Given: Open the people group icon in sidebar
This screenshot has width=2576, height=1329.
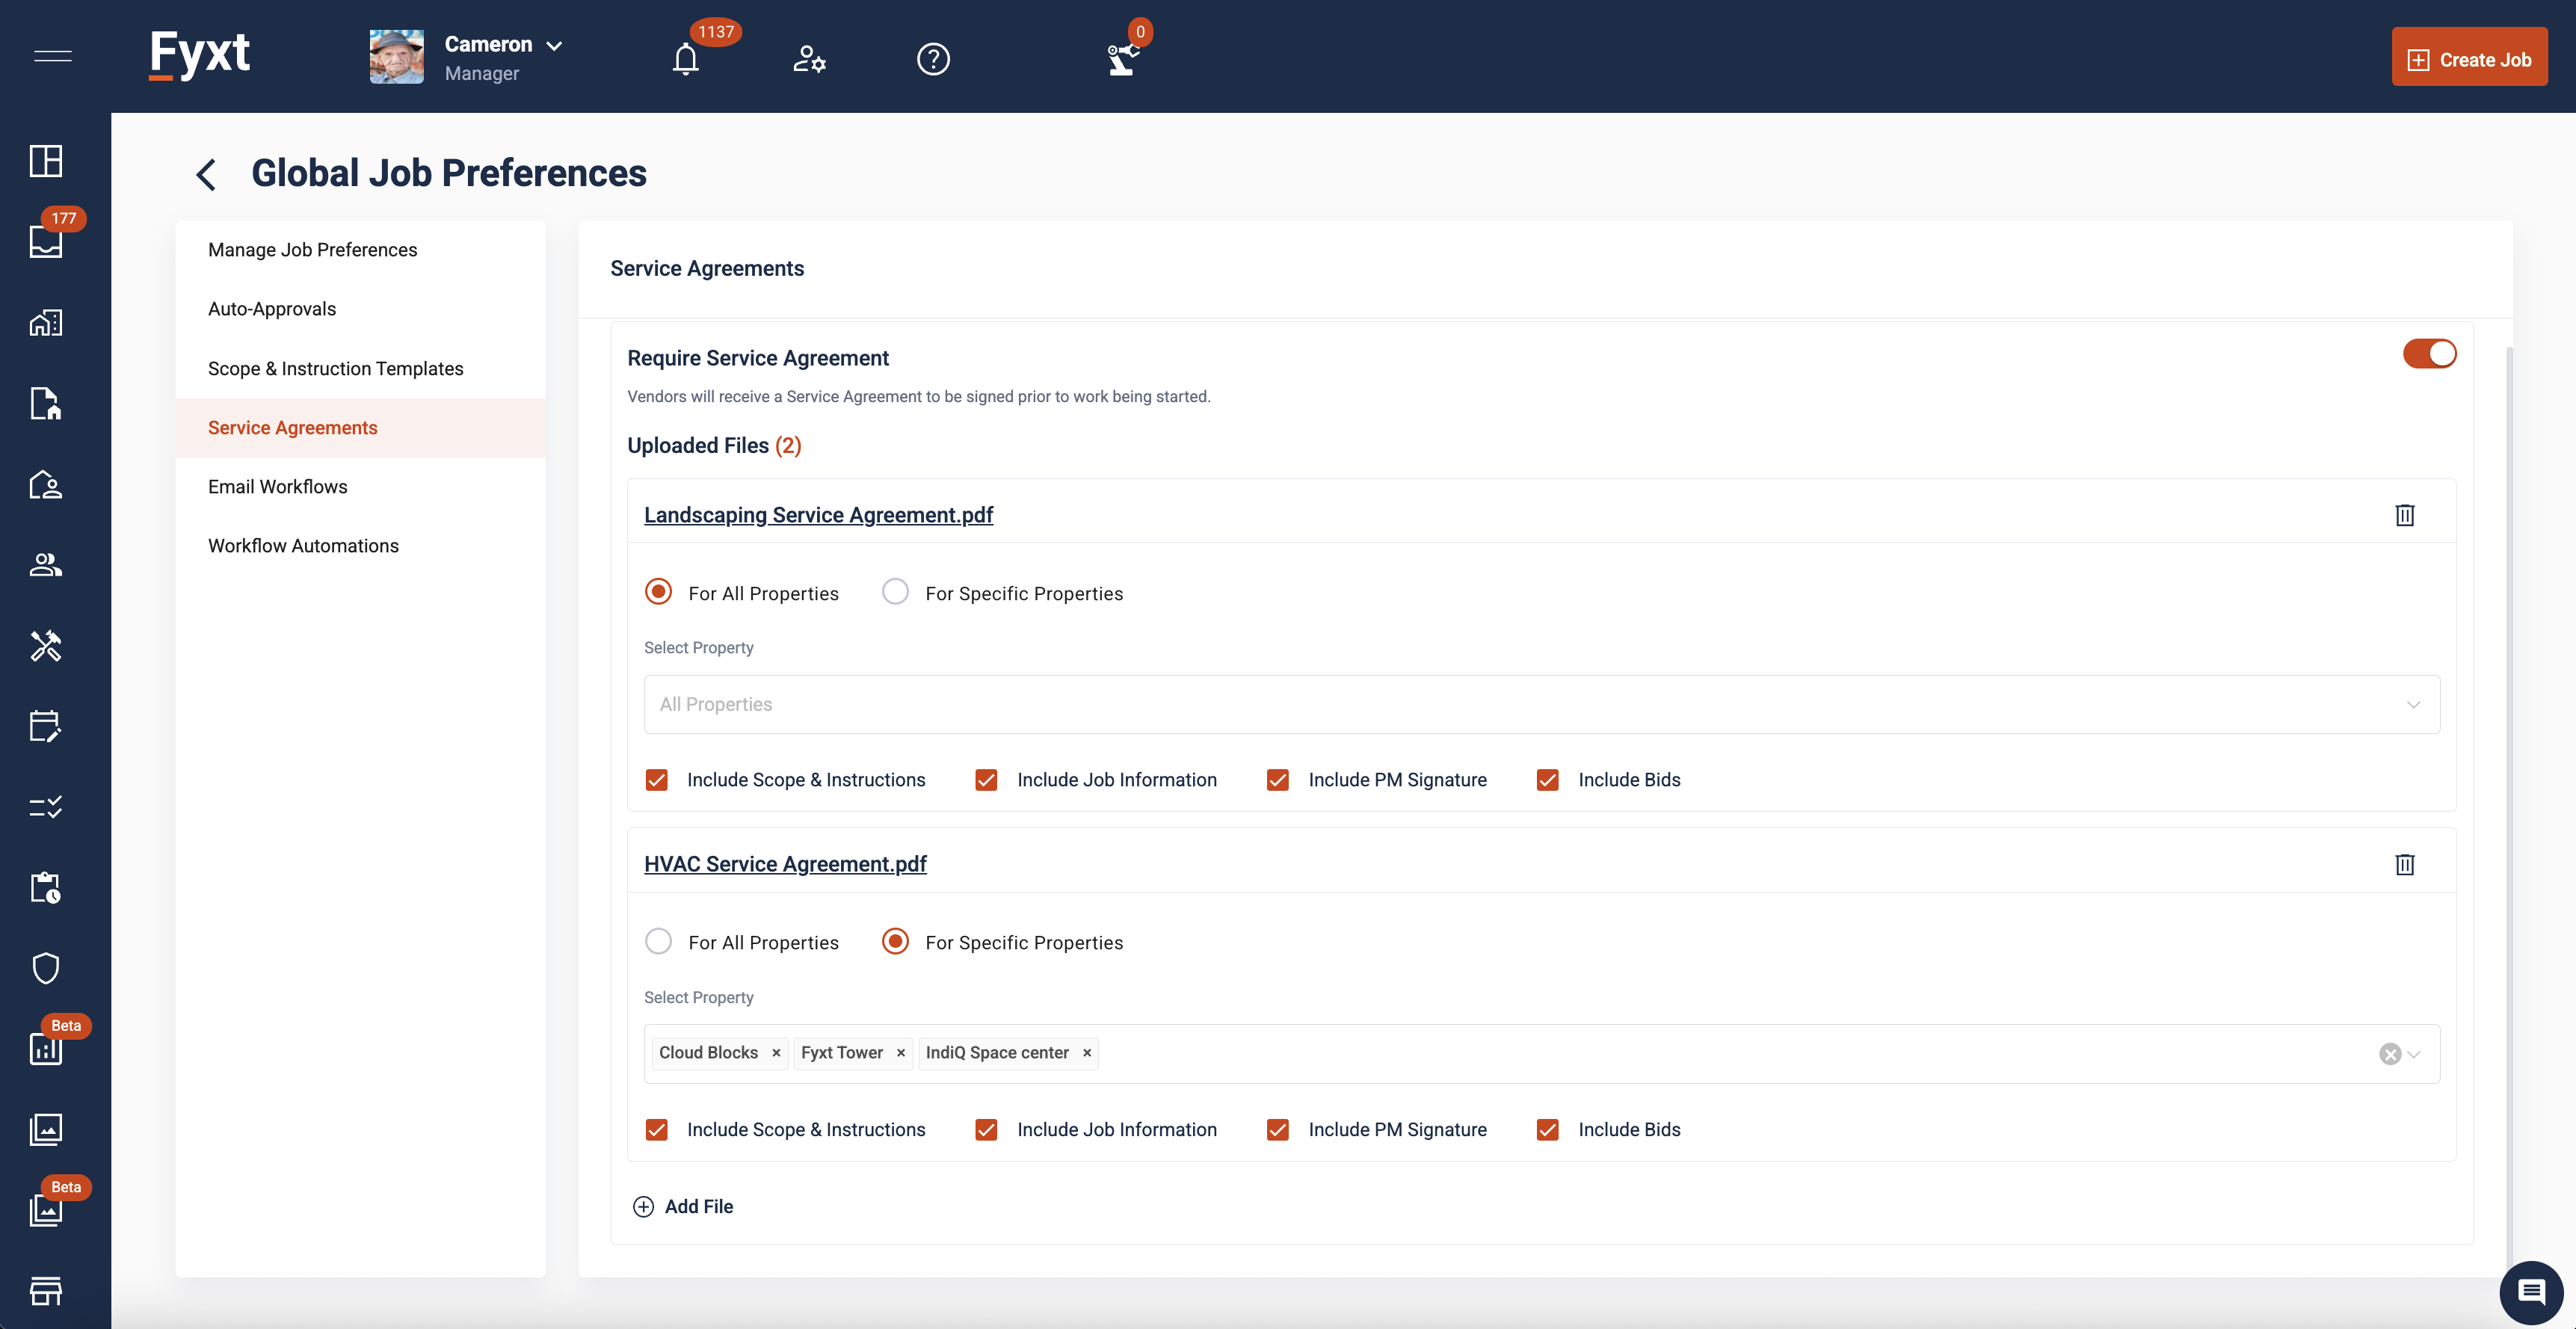Looking at the screenshot, I should [x=46, y=565].
